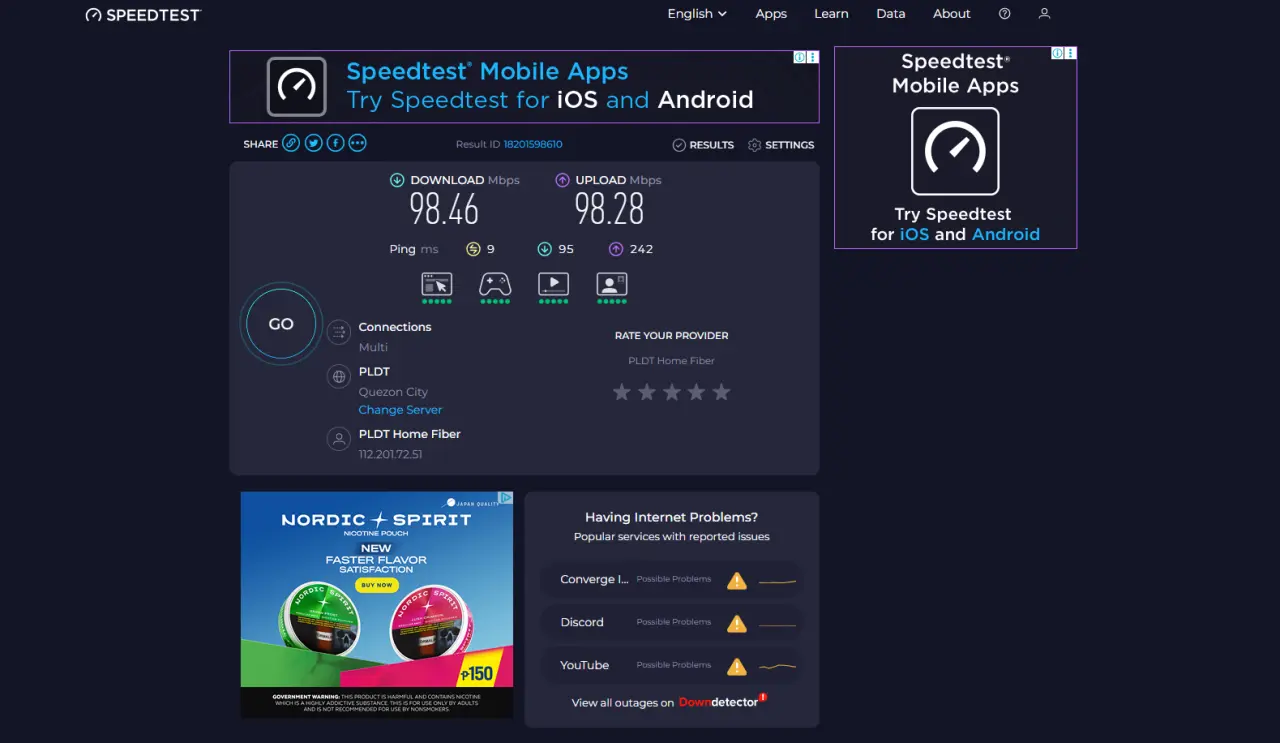
Task: Click the Speedtest logo in header
Action: (x=143, y=14)
